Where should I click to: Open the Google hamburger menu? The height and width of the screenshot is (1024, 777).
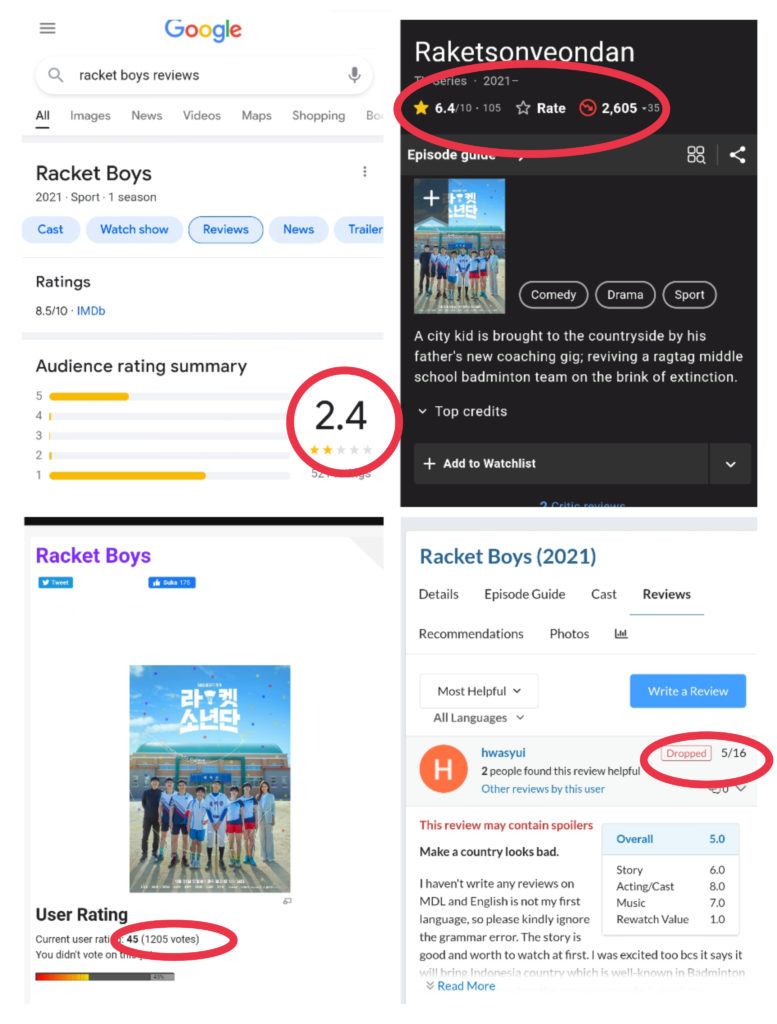click(x=47, y=28)
